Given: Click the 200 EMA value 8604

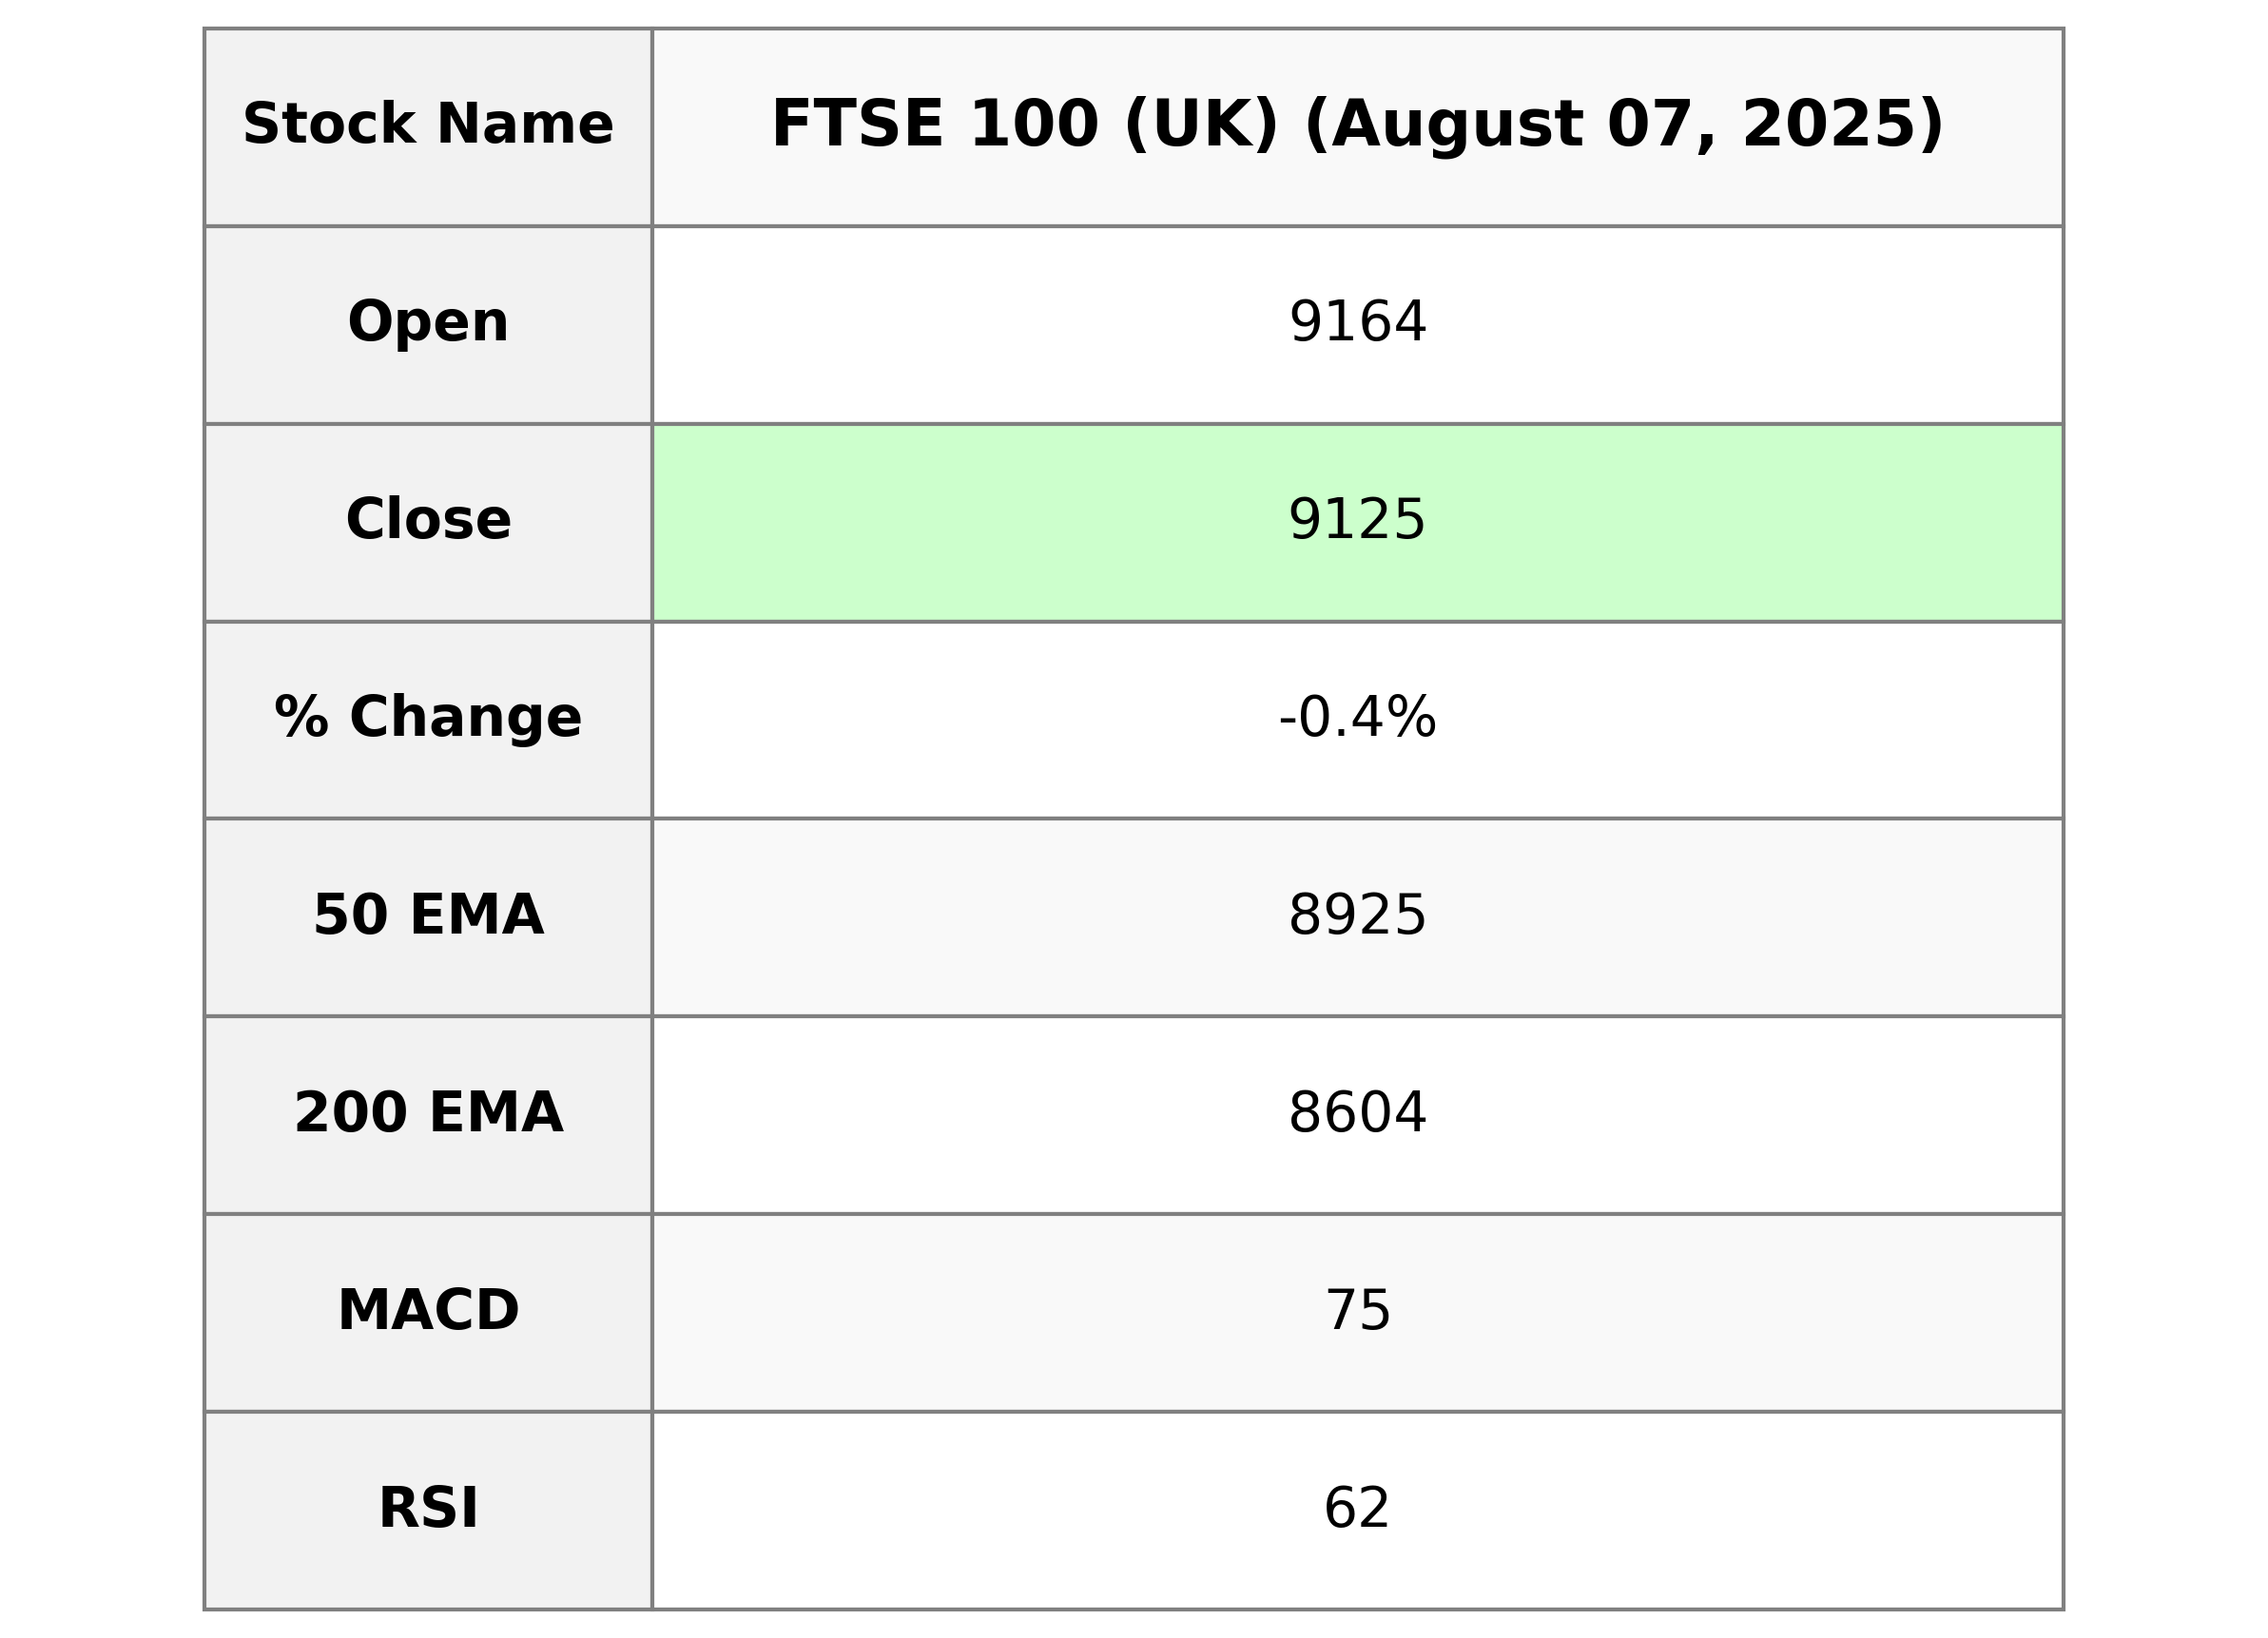Looking at the screenshot, I should pyautogui.click(x=1357, y=1114).
